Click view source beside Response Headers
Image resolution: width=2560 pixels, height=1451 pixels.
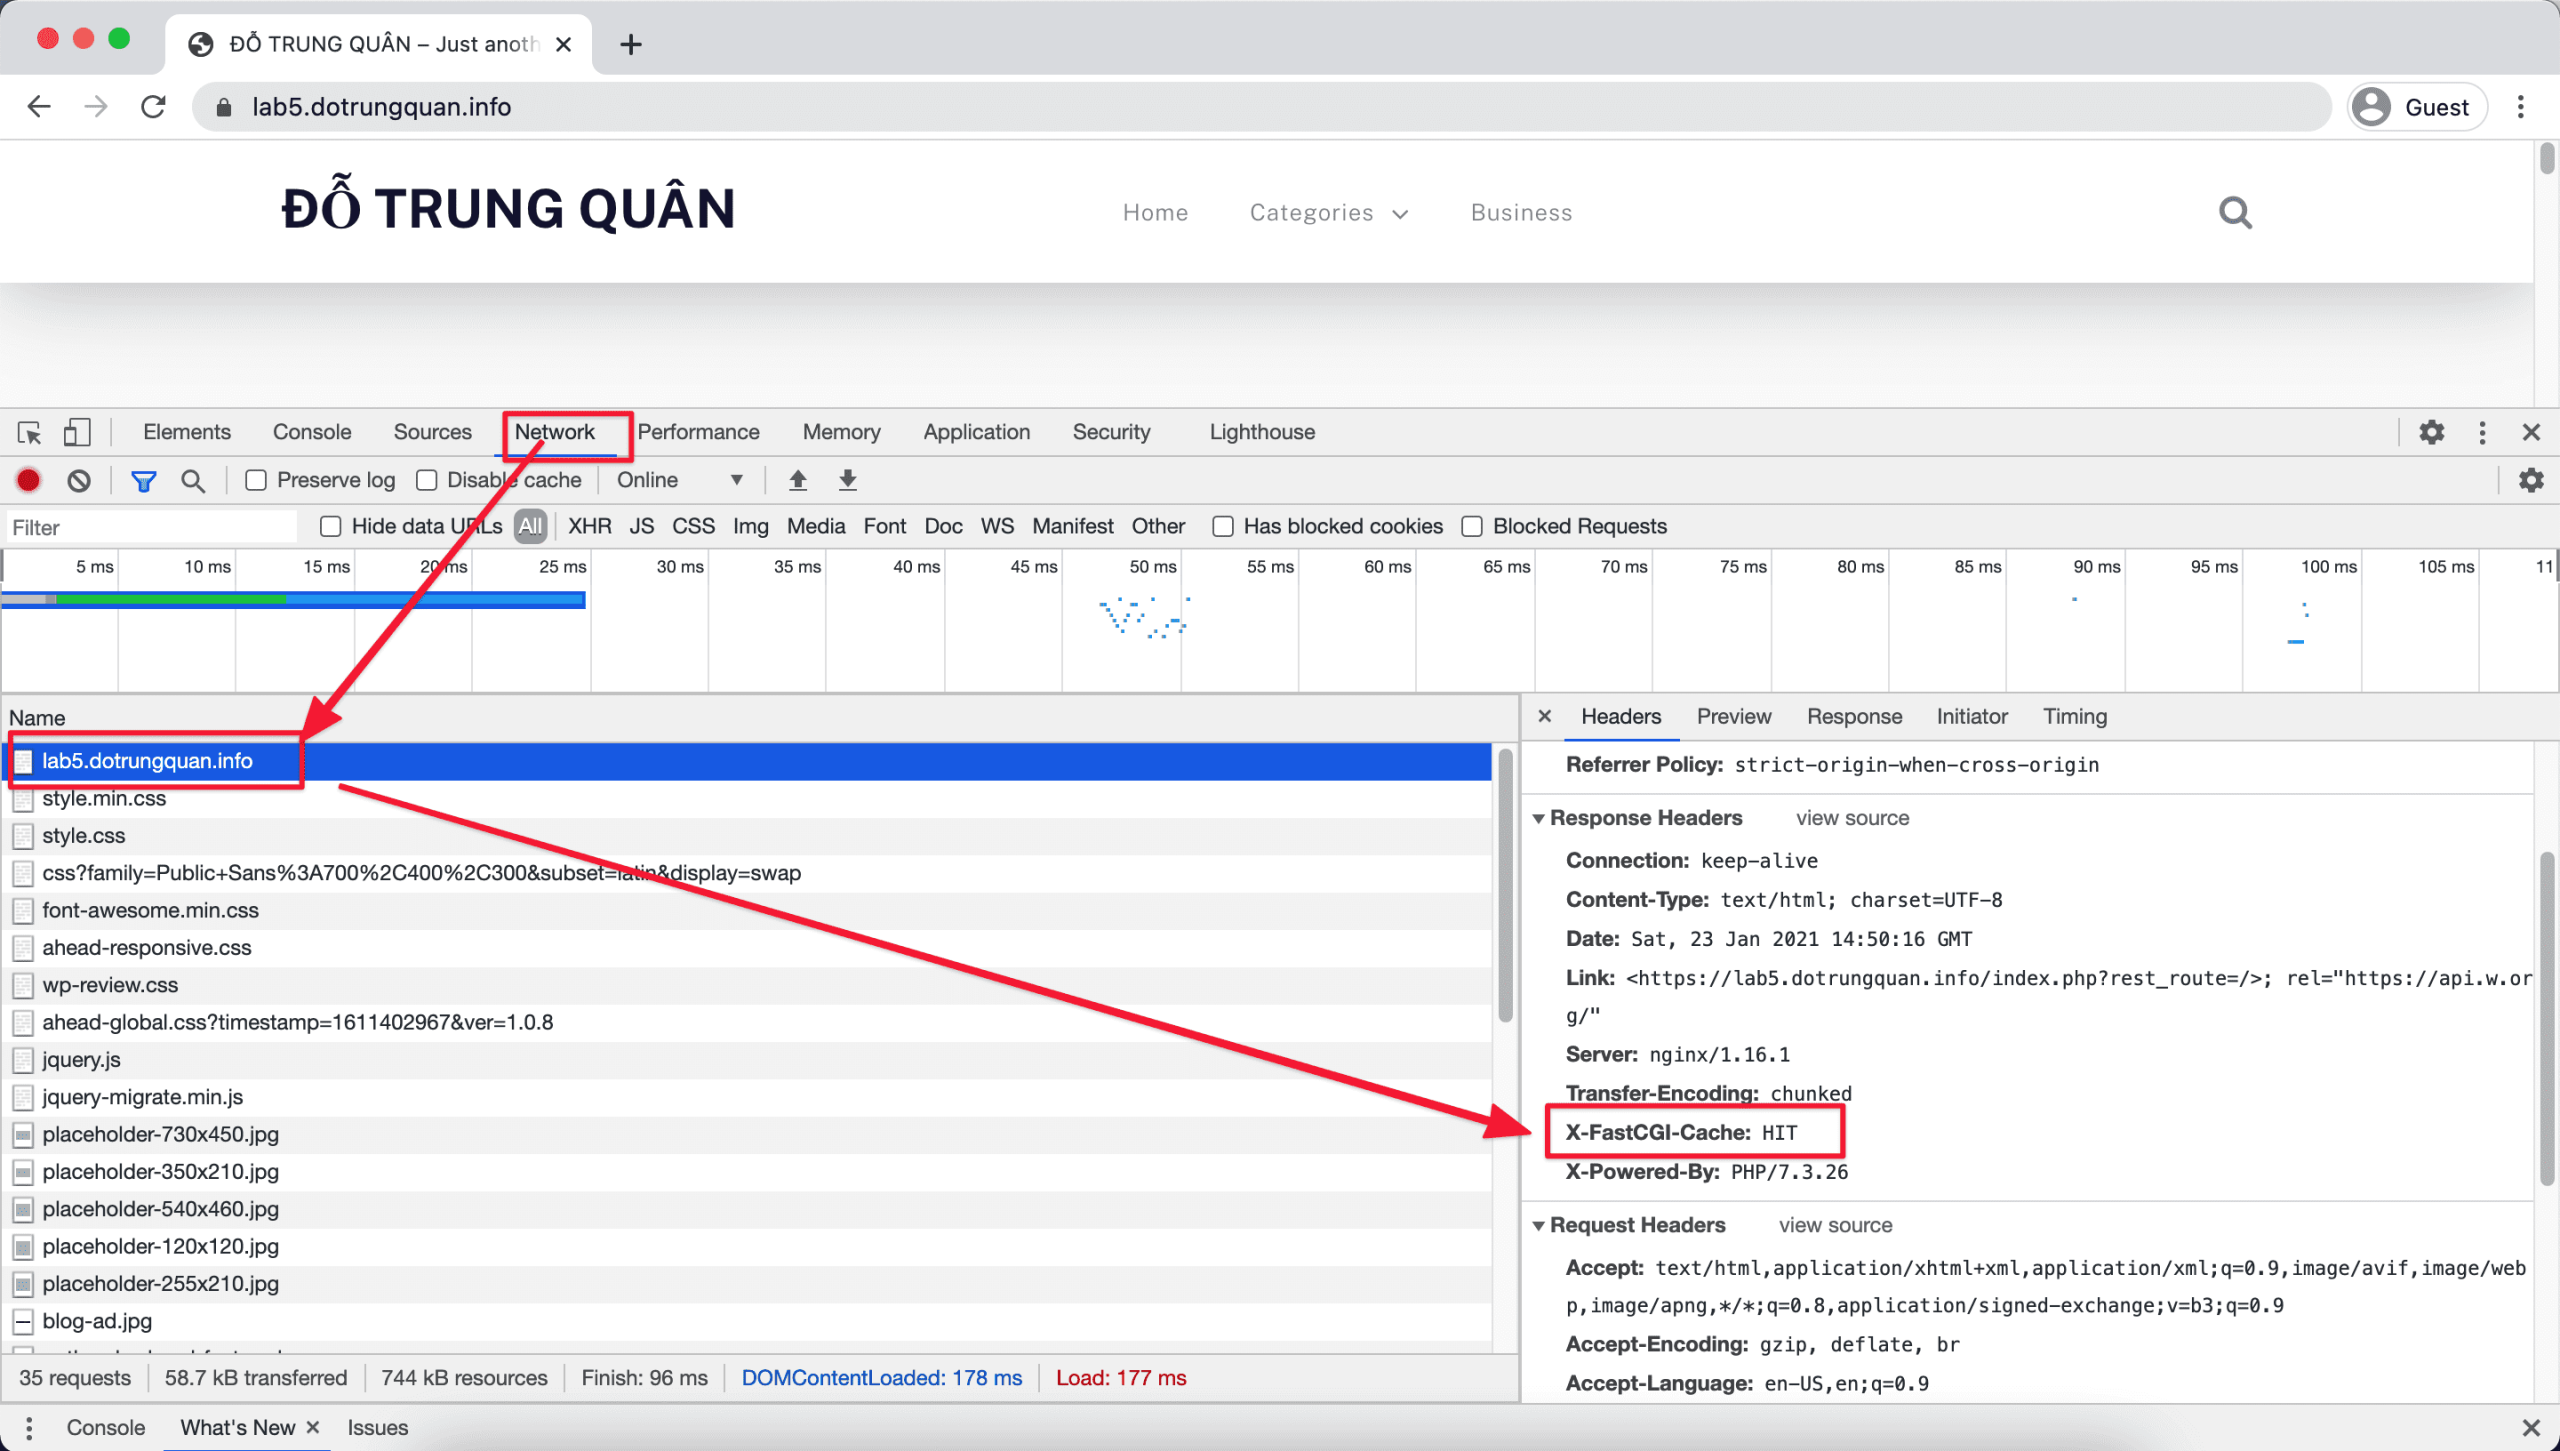[x=1852, y=819]
